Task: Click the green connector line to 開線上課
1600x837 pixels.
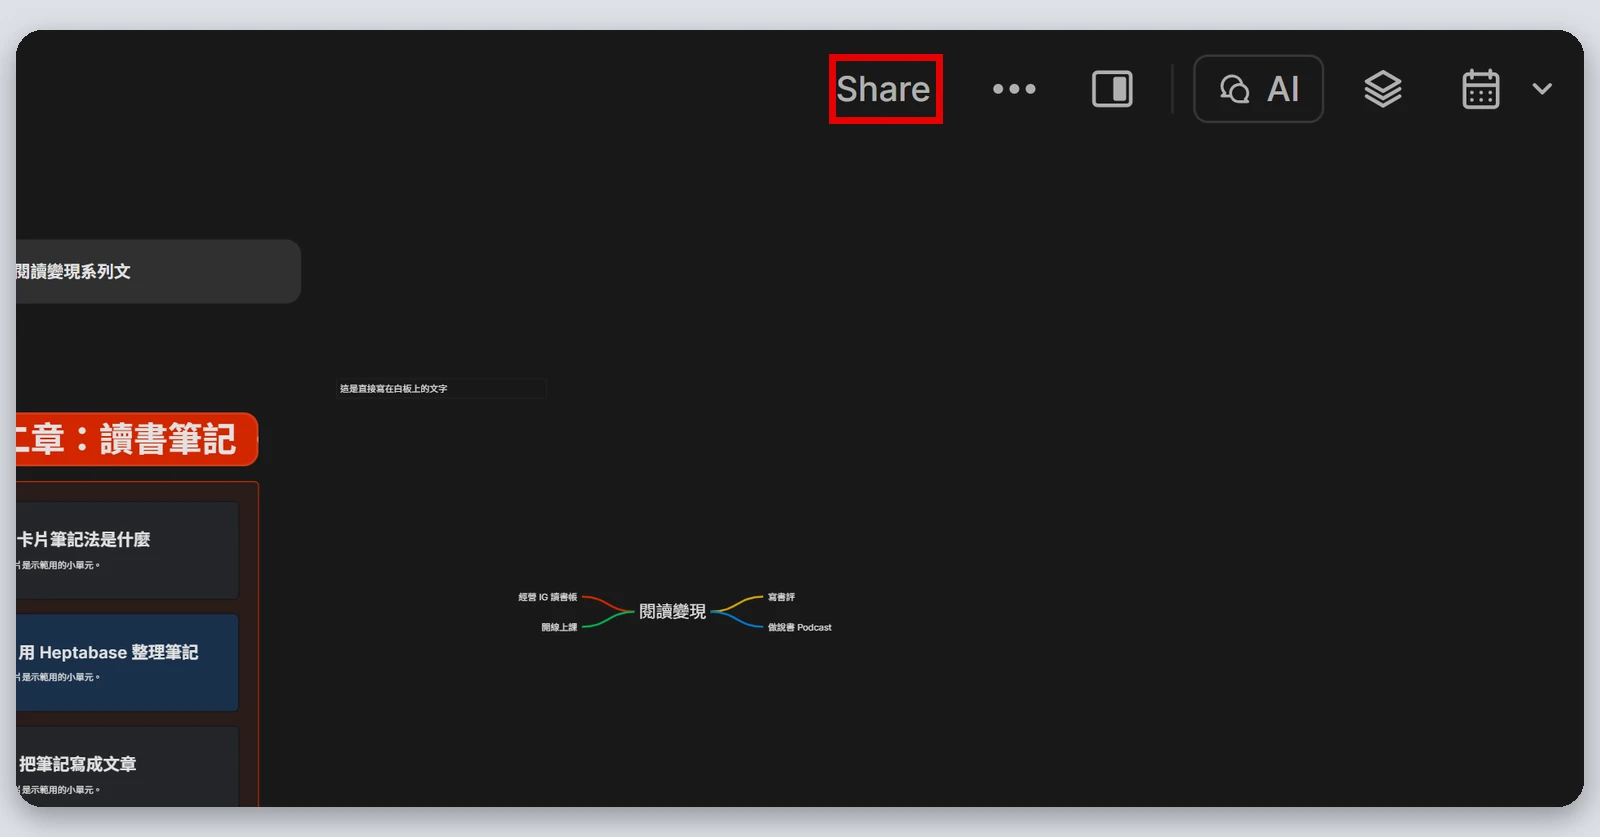Action: 607,620
